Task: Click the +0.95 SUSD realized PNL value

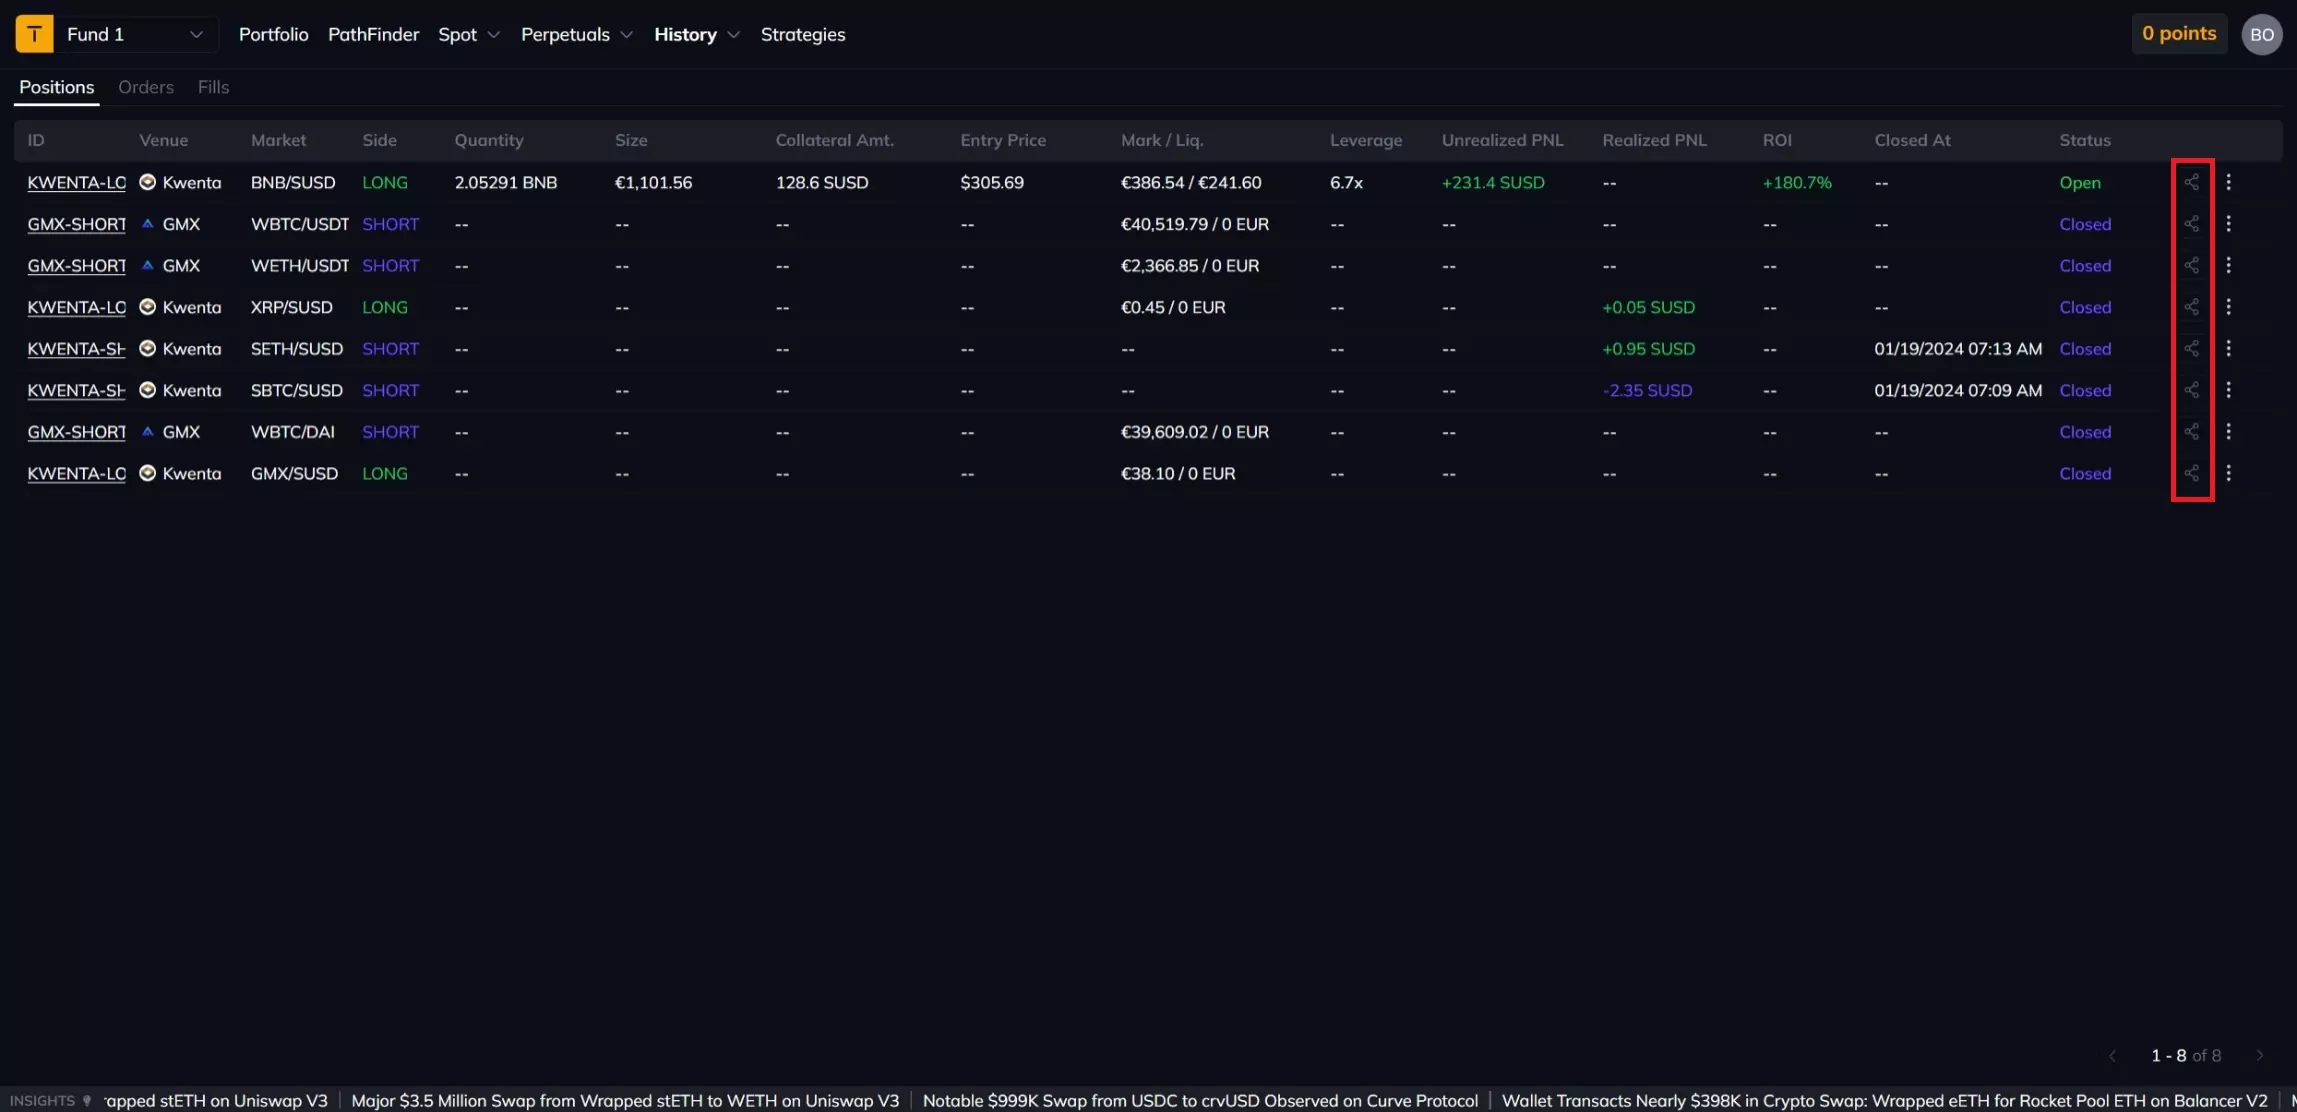Action: coord(1649,348)
